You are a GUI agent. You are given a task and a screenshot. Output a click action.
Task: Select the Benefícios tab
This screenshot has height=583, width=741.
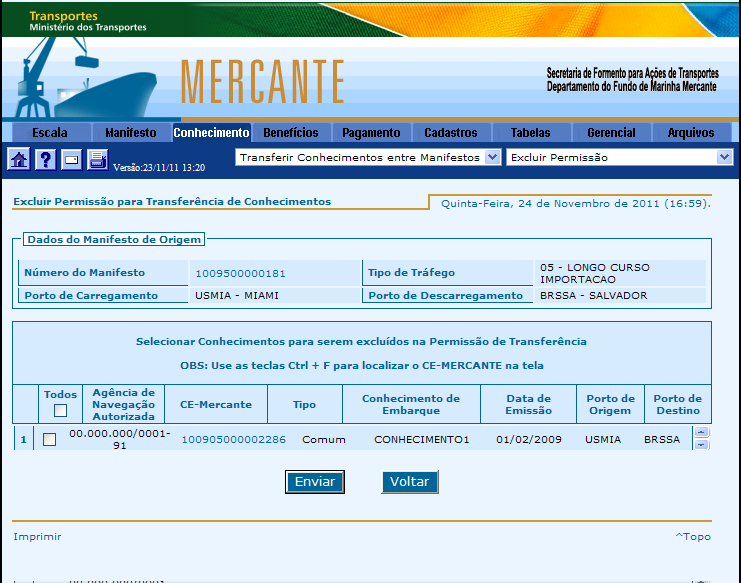[290, 133]
